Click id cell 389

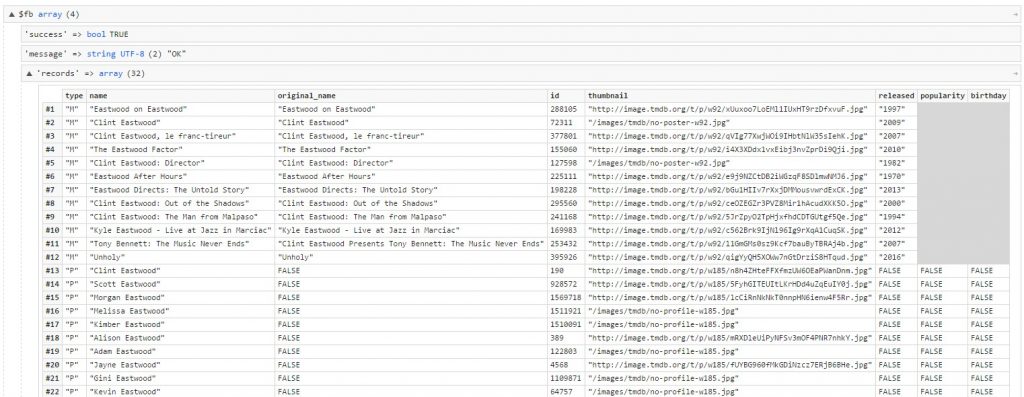pyautogui.click(x=566, y=338)
